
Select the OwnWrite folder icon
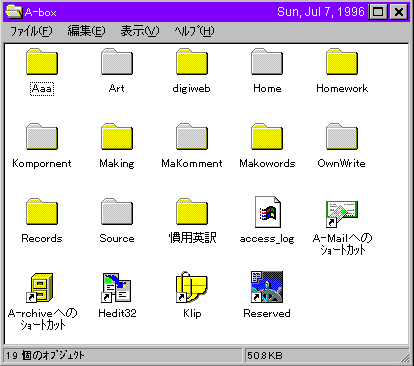pyautogui.click(x=342, y=137)
